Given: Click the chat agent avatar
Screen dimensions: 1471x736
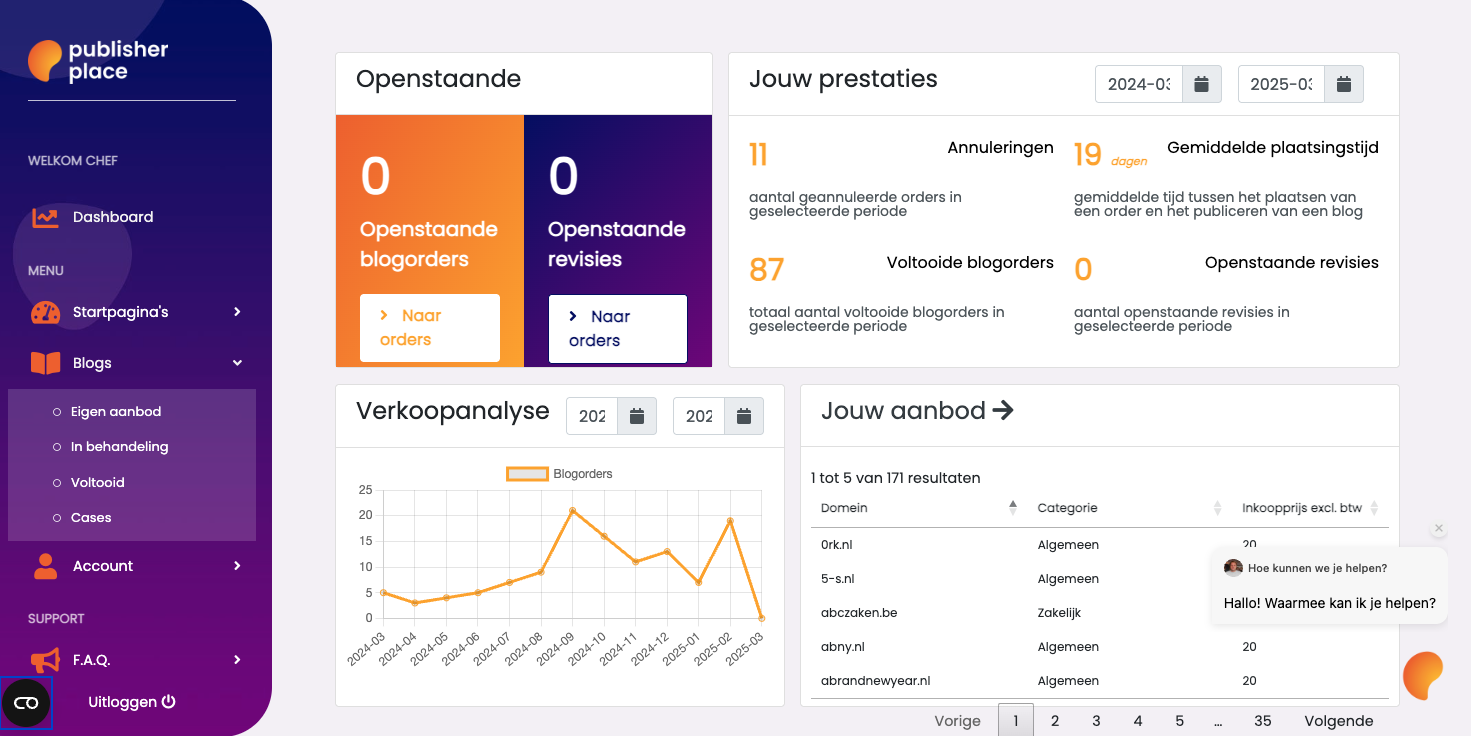Looking at the screenshot, I should (x=1233, y=568).
